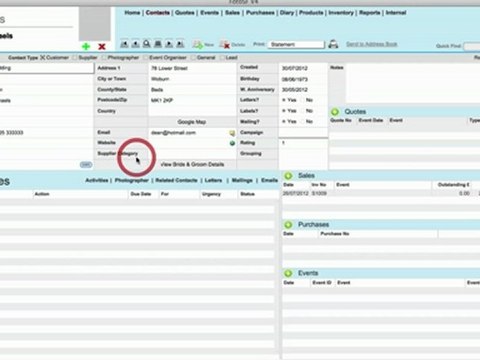The width and height of the screenshot is (480, 360).
Task: Go to the previous record arrow icon
Action: pos(135,44)
